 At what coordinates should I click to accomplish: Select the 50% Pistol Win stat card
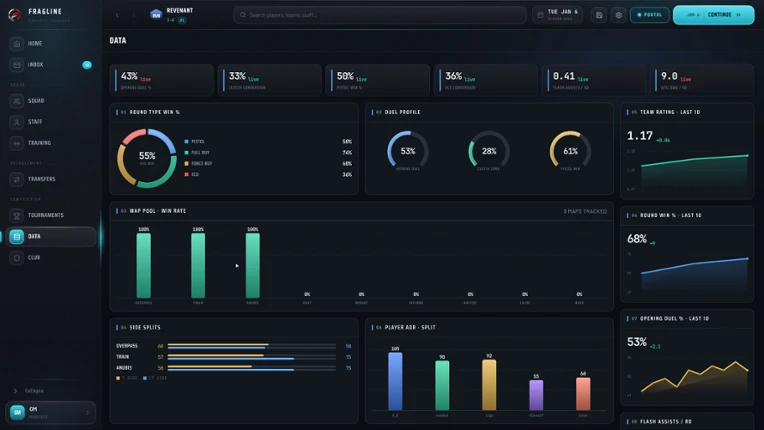point(378,80)
